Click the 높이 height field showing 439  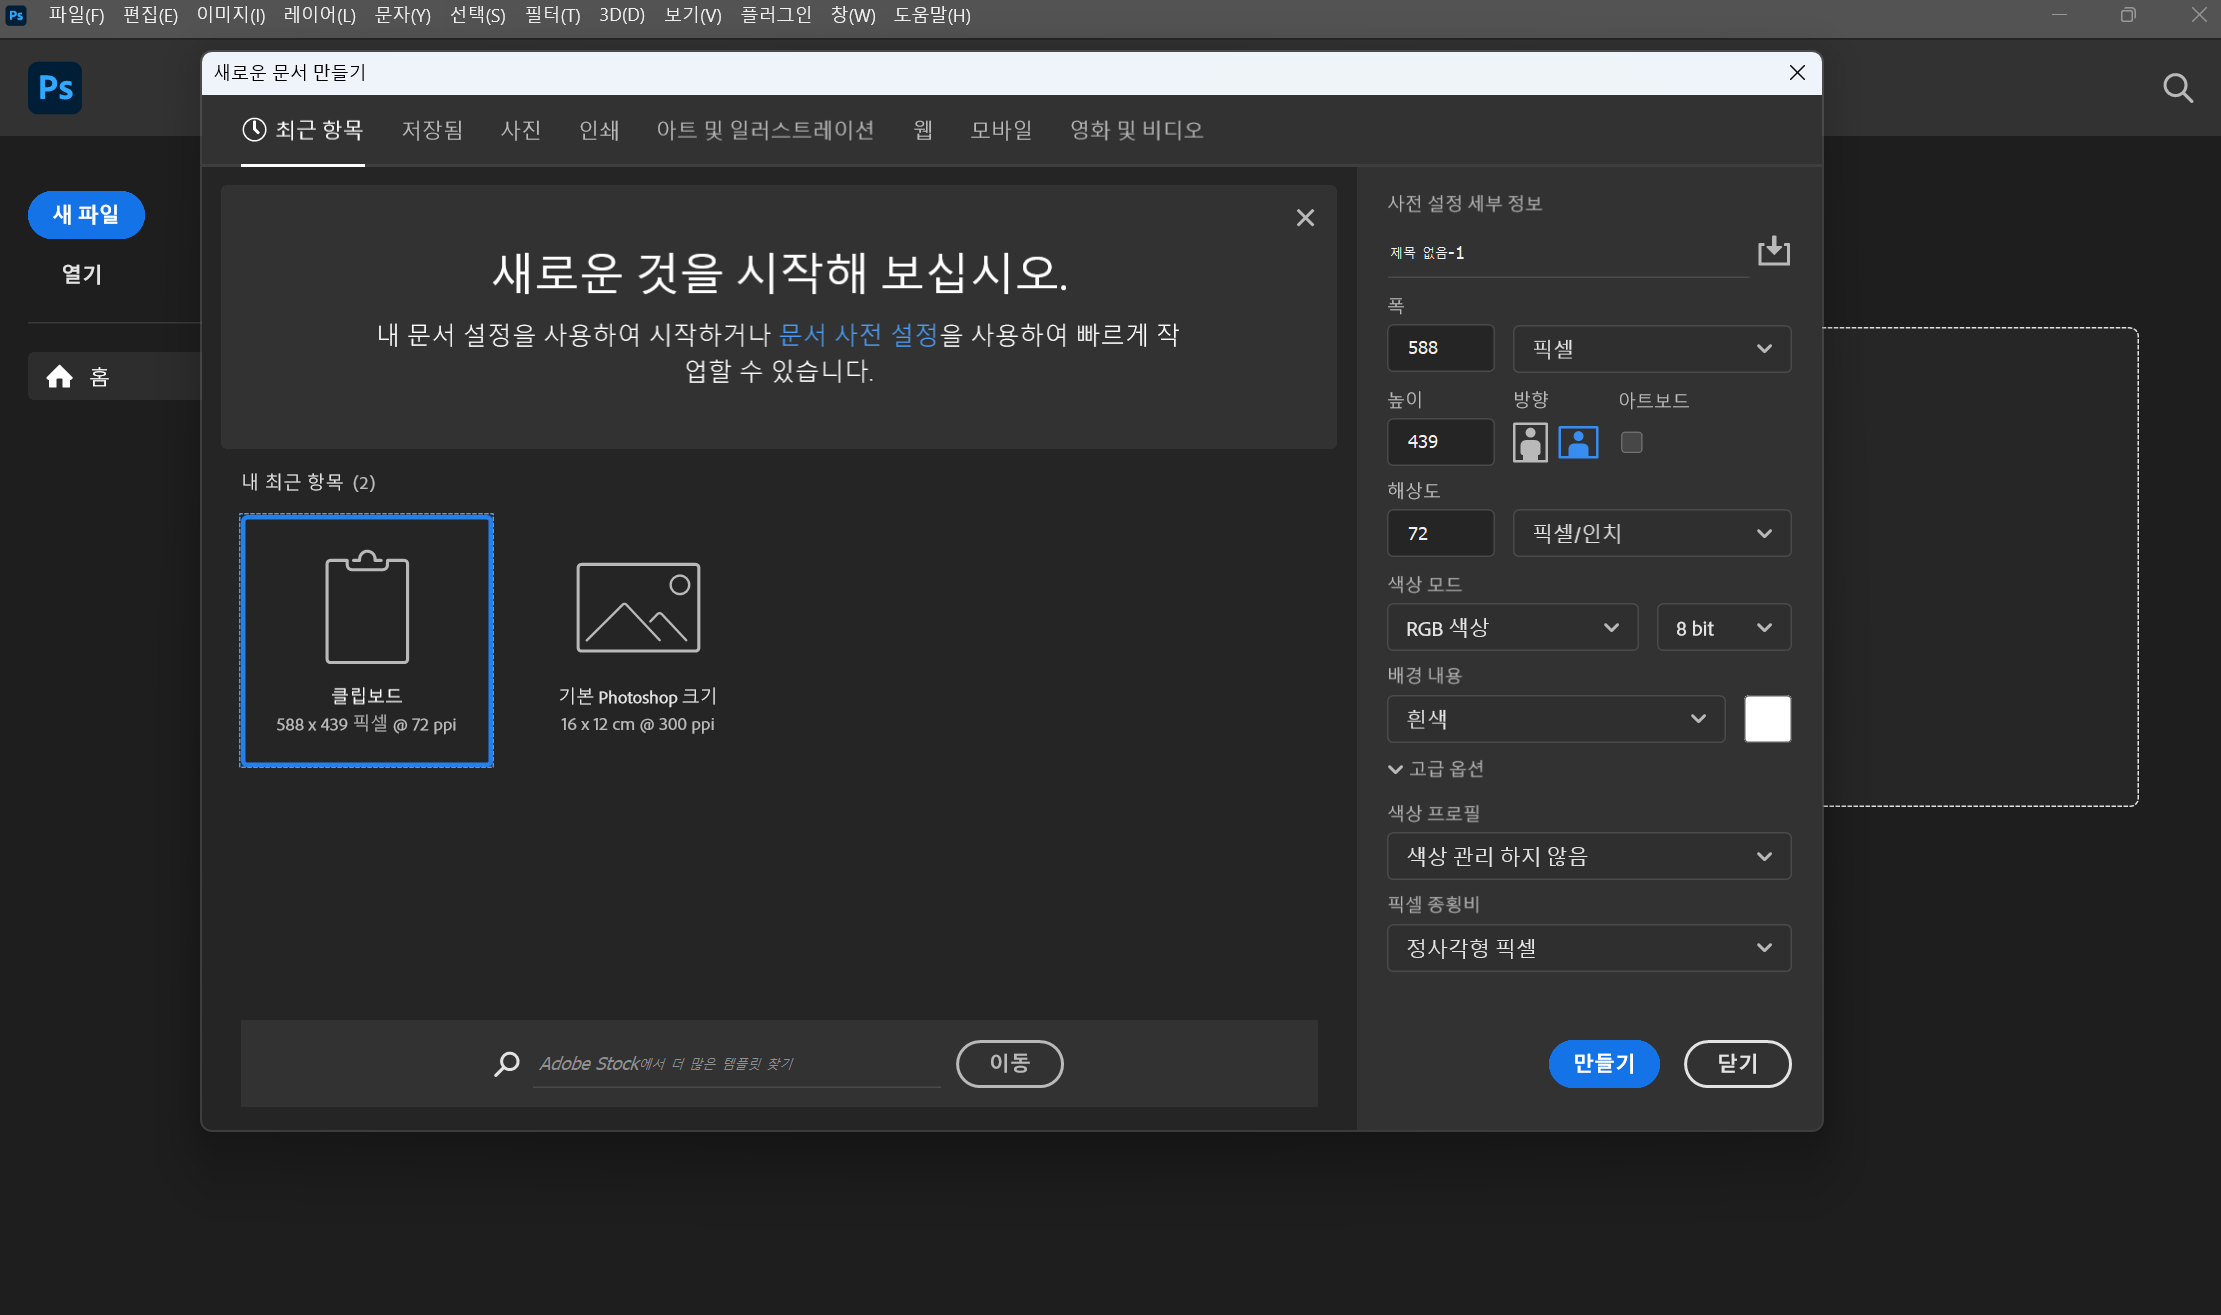tap(1440, 442)
